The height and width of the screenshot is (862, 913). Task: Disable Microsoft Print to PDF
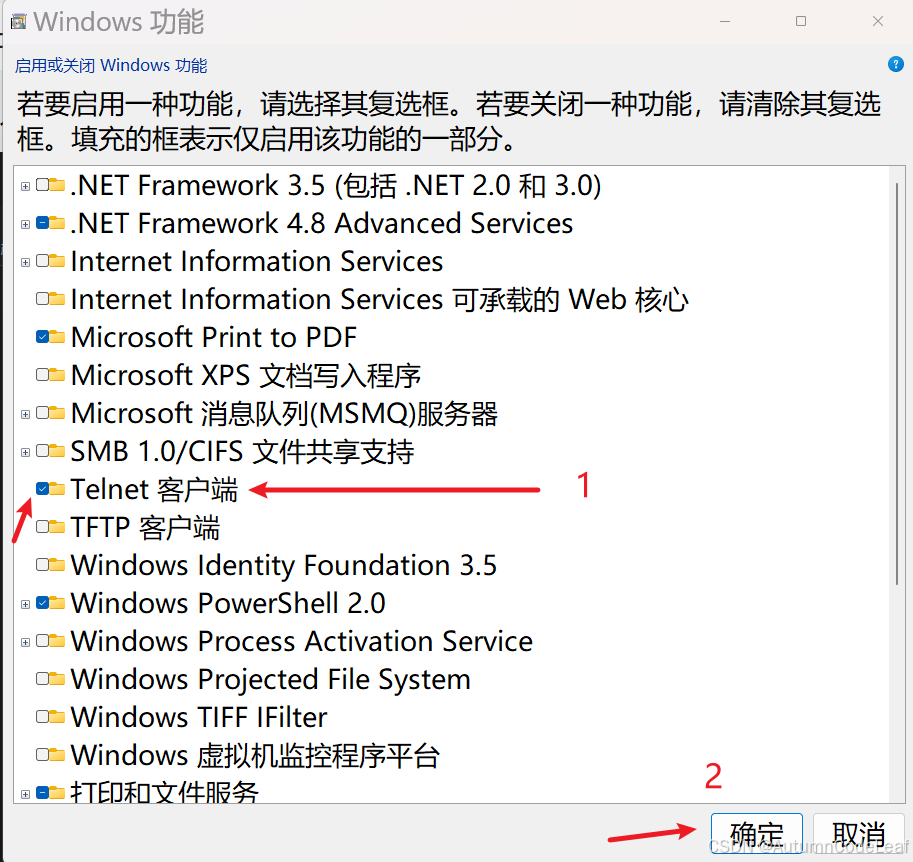[x=41, y=337]
